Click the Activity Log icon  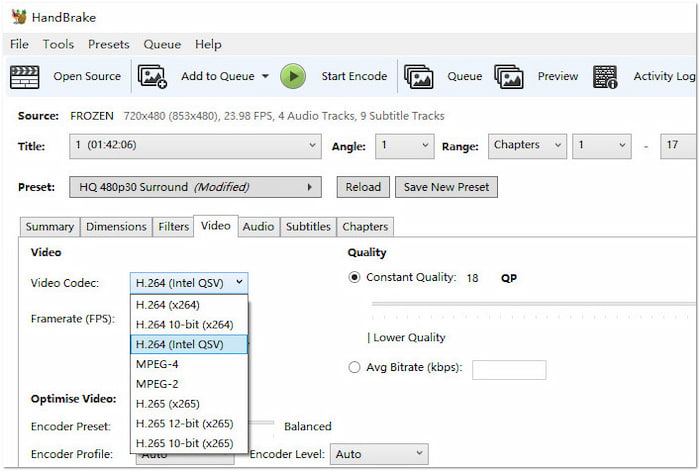click(605, 77)
